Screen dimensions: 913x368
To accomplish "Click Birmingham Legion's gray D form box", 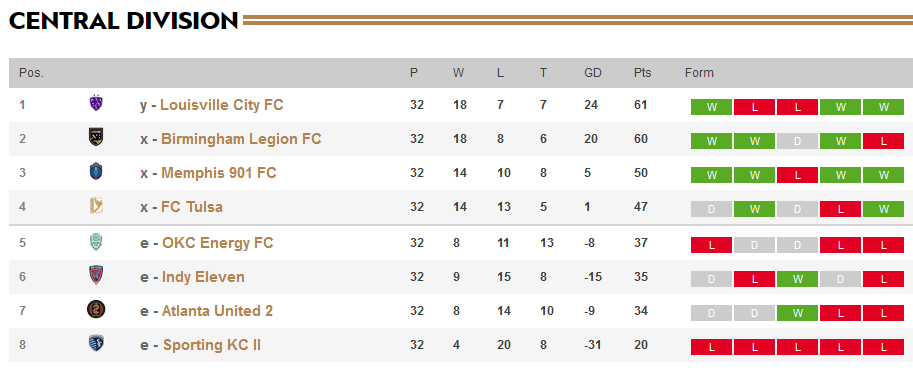I will pyautogui.click(x=797, y=141).
